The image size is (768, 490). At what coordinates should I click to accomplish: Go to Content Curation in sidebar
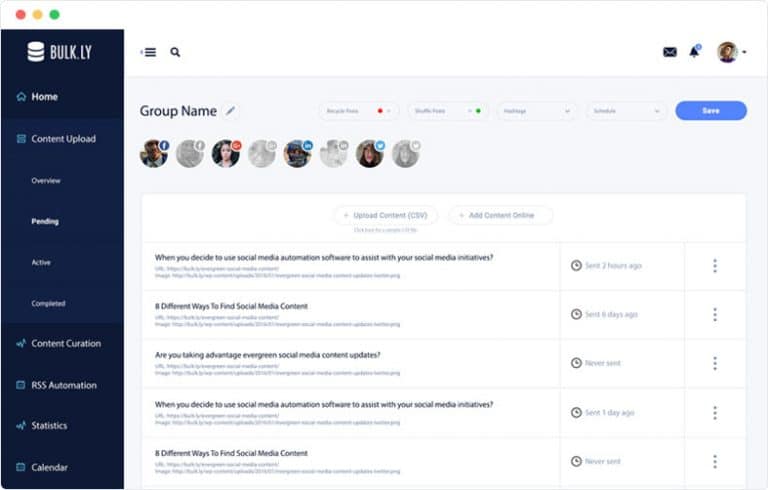(65, 343)
